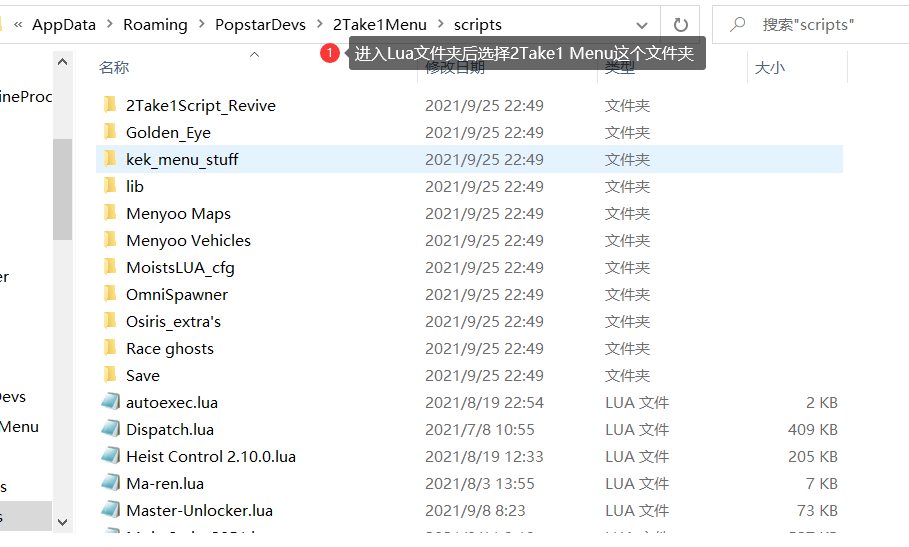
Task: Click LUA 文件 type of Ma-ren.lua
Action: [x=637, y=484]
